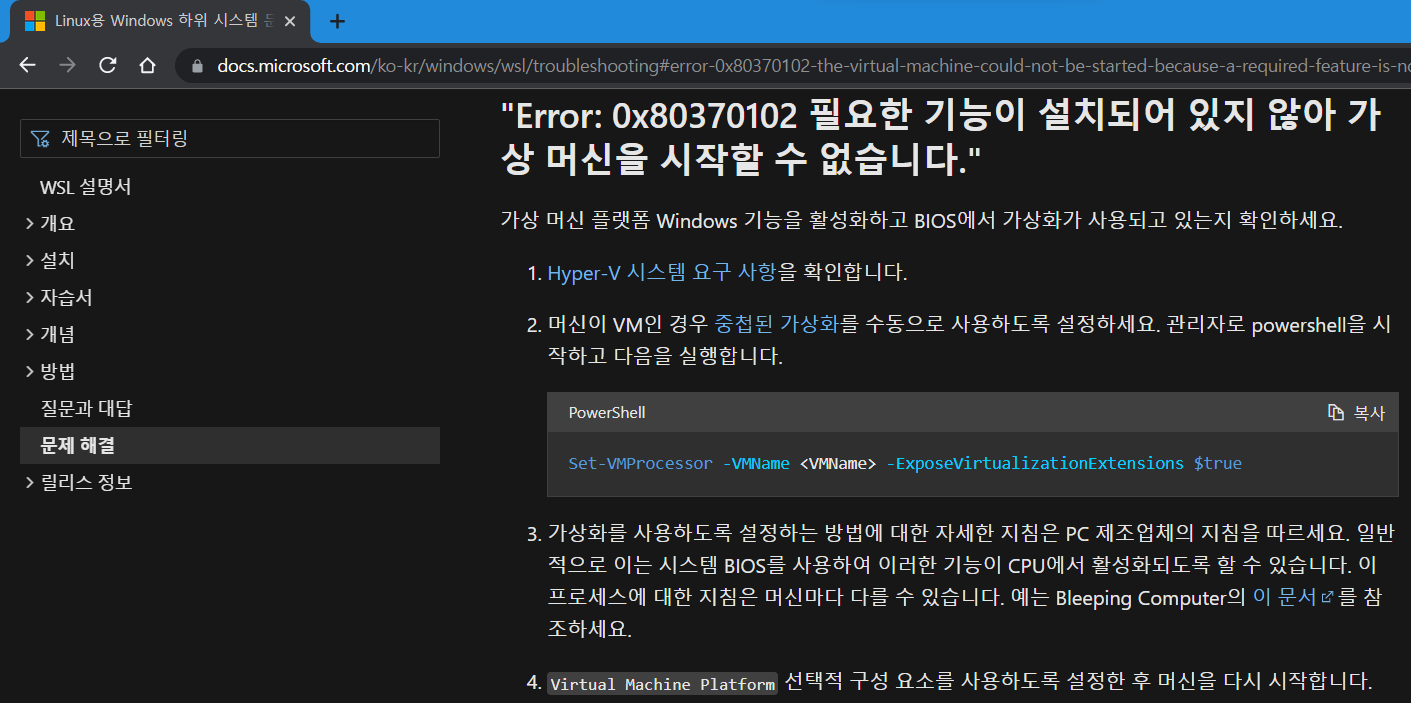
Task: Open a new browser tab
Action: (337, 21)
